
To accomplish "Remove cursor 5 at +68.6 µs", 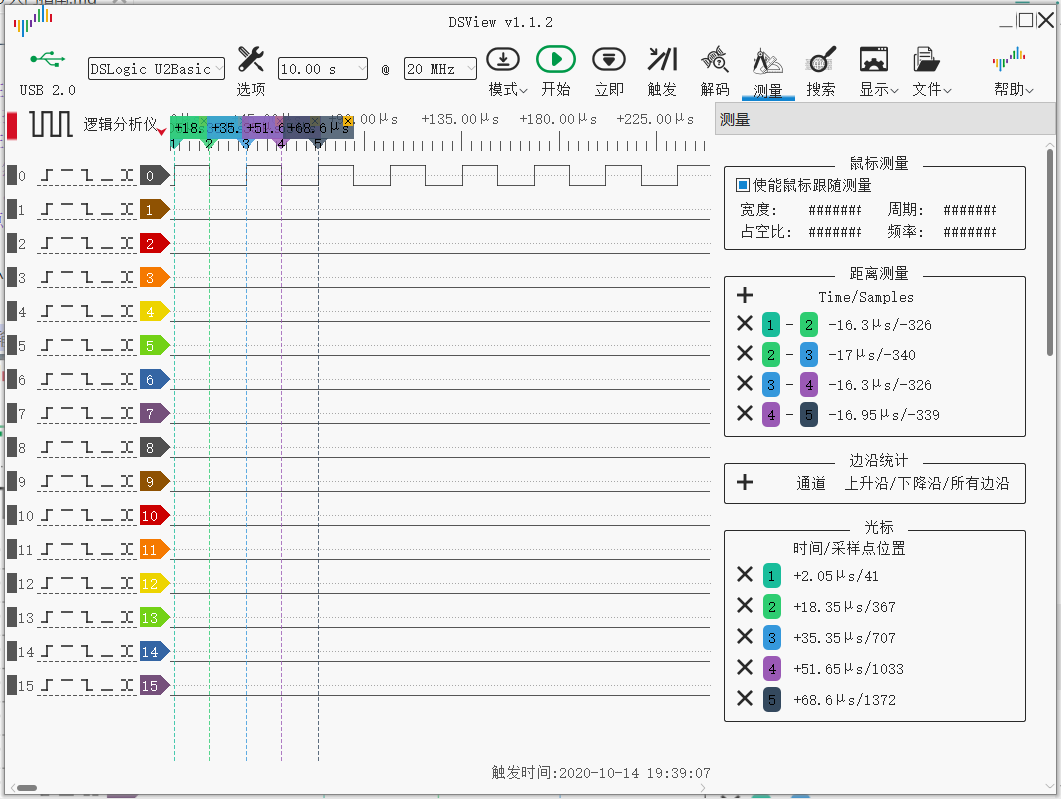I will pyautogui.click(x=744, y=698).
